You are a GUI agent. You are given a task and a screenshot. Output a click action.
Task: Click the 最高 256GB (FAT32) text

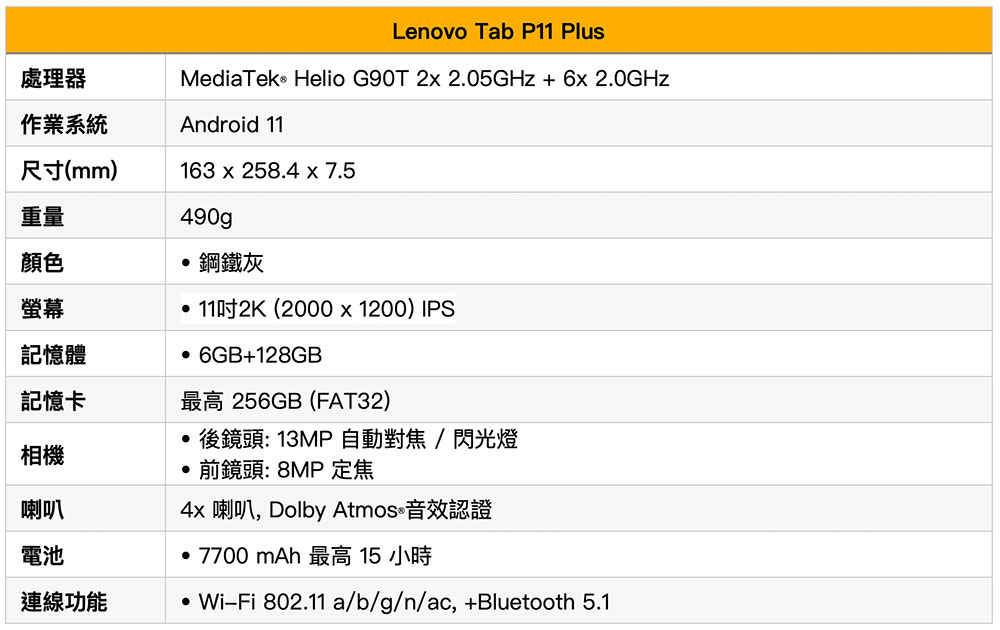285,401
